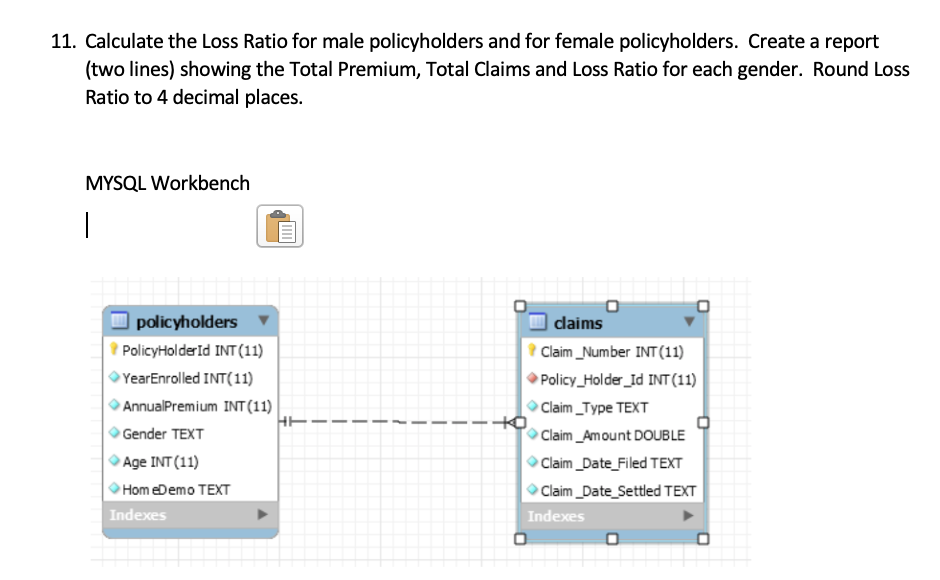Expand the claims Indexes section
This screenshot has height=580, width=940.
point(688,515)
